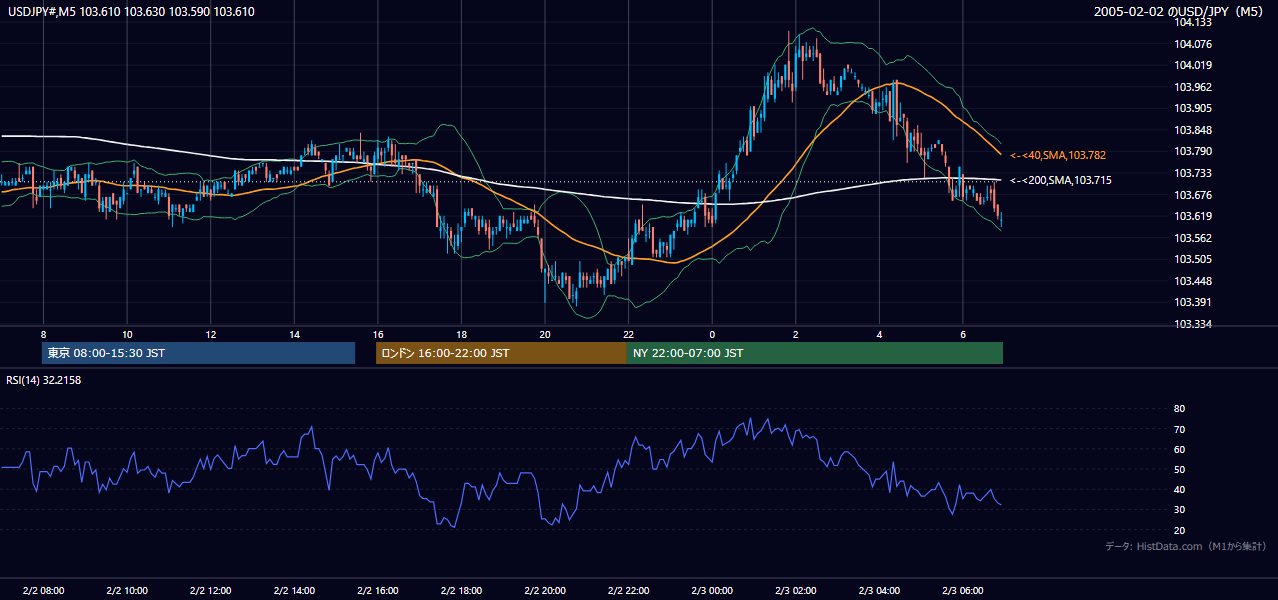Screen dimensions: 1278x600
Task: Click hour 18 on the price chart time axis
Action: coord(461,334)
